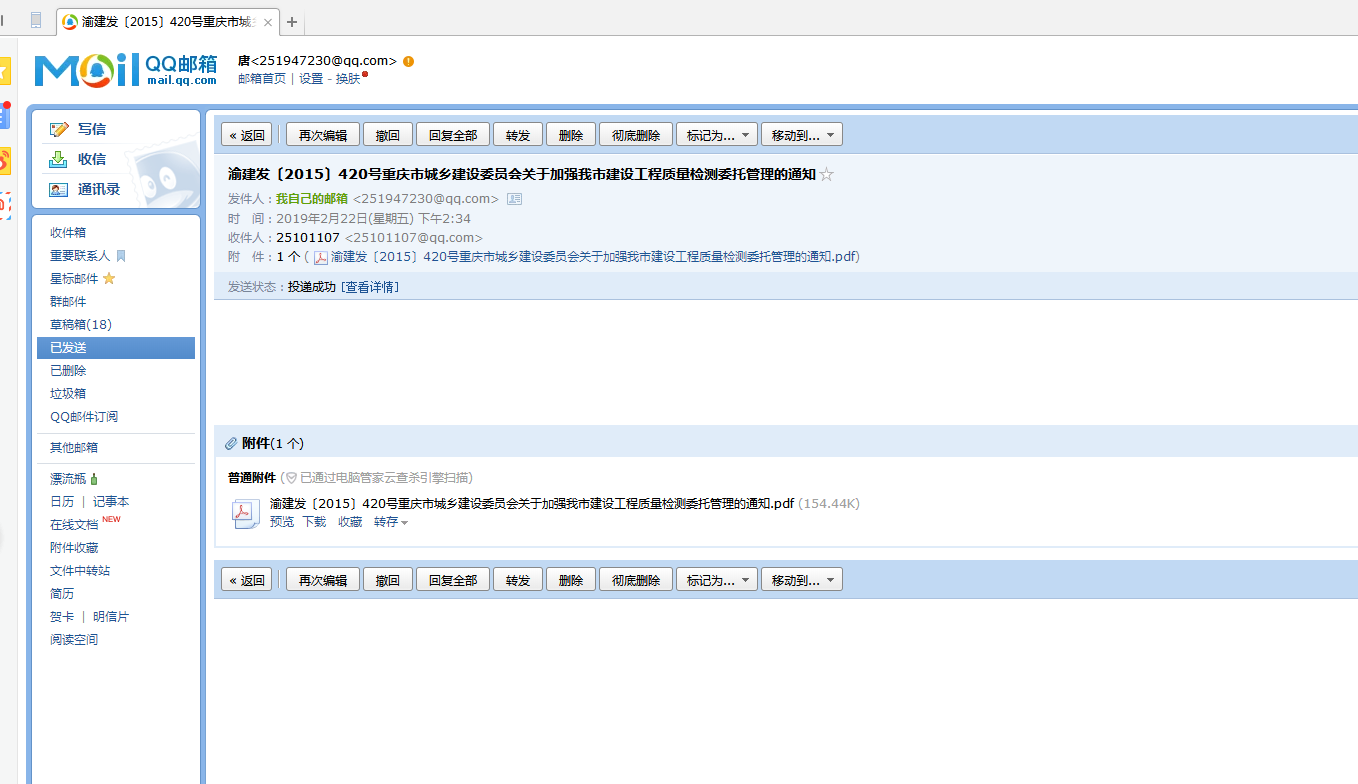Click bottom 撤回 button
Viewport: 1358px width, 784px height.
pyautogui.click(x=388, y=580)
